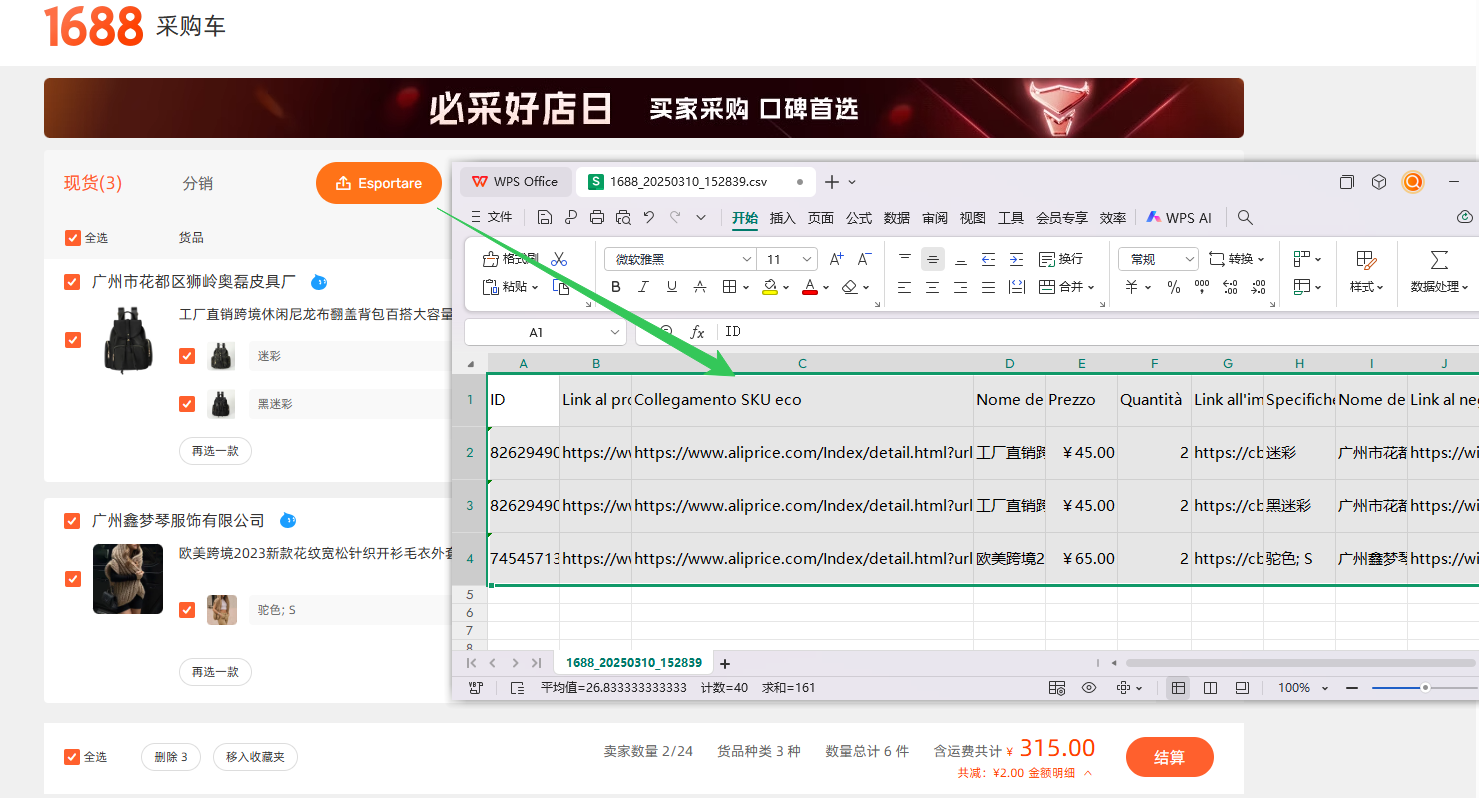1479x798 pixels.
Task: Expand the 粘贴 paste options dropdown
Action: tap(537, 288)
